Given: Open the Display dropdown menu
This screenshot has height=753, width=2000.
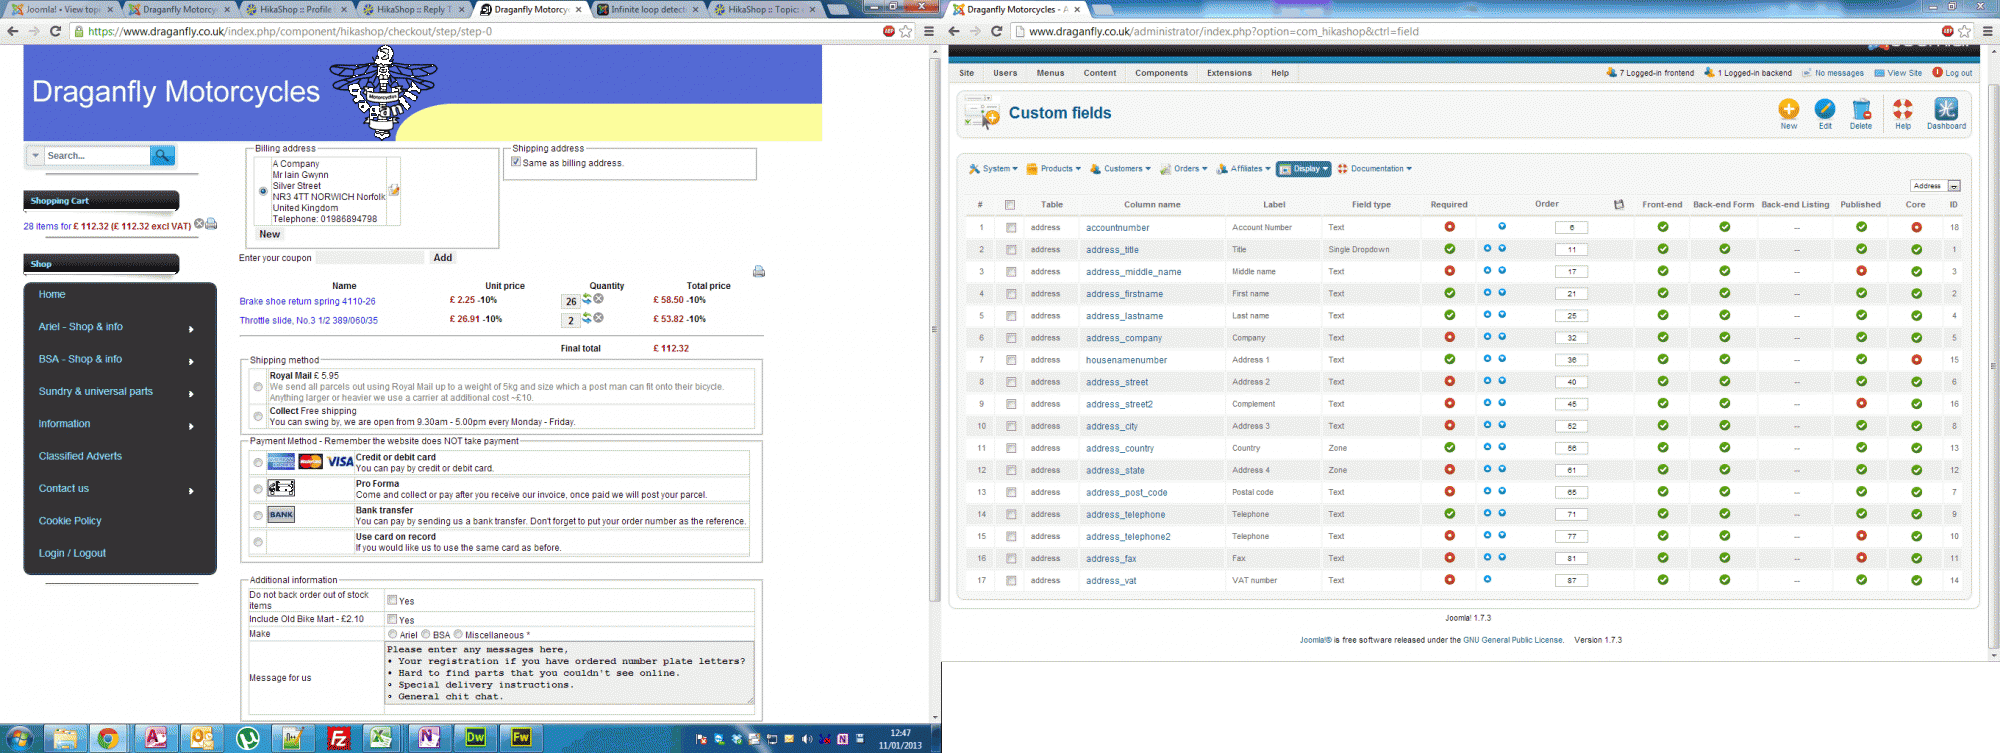Looking at the screenshot, I should point(1304,169).
